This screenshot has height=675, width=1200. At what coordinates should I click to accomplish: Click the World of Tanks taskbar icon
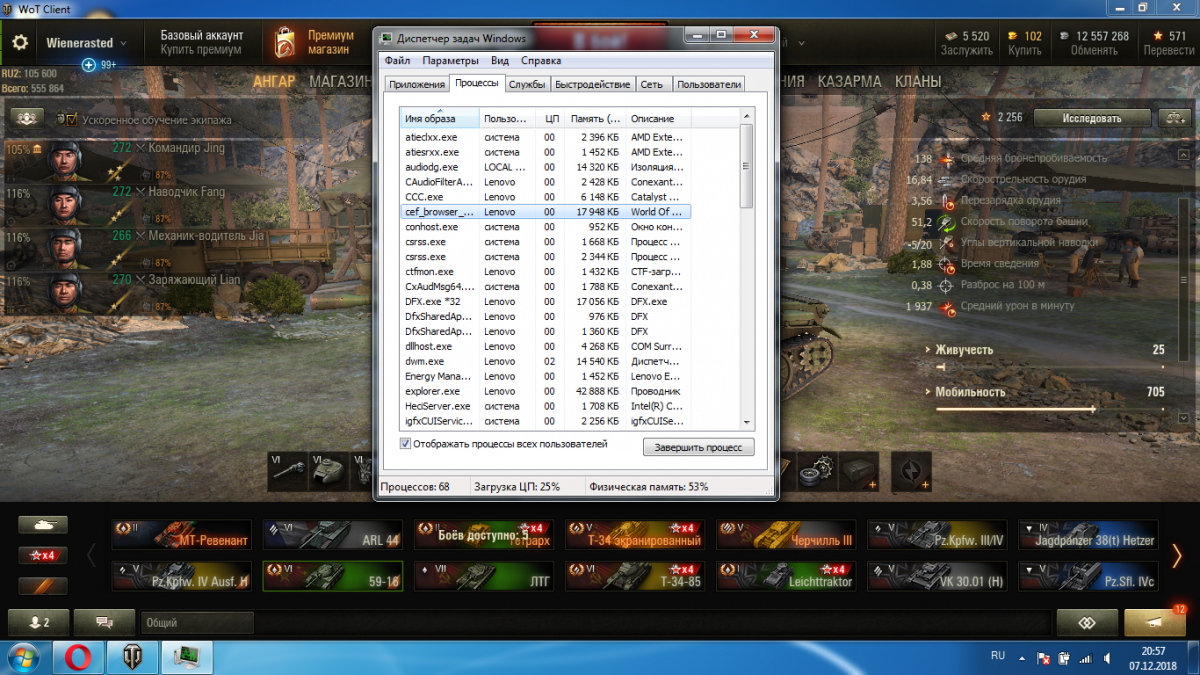(132, 656)
